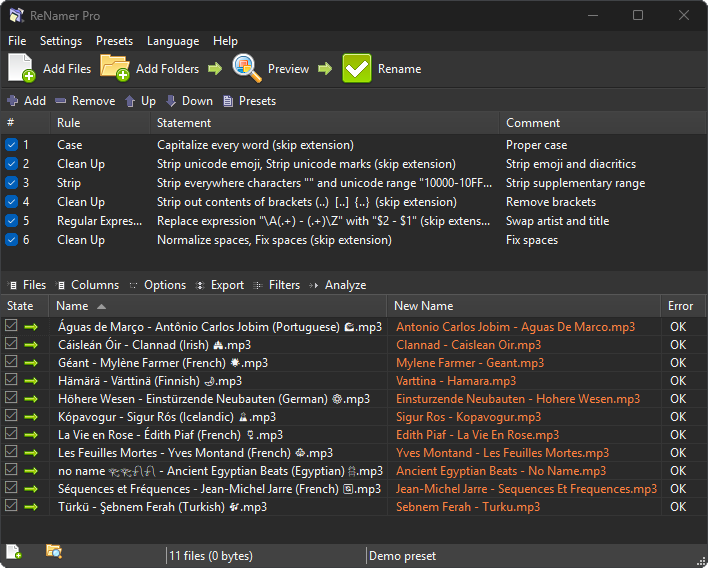Screen dimensions: 708x568
Task: Click green arrow state icon for Géant row
Action: 31,363
